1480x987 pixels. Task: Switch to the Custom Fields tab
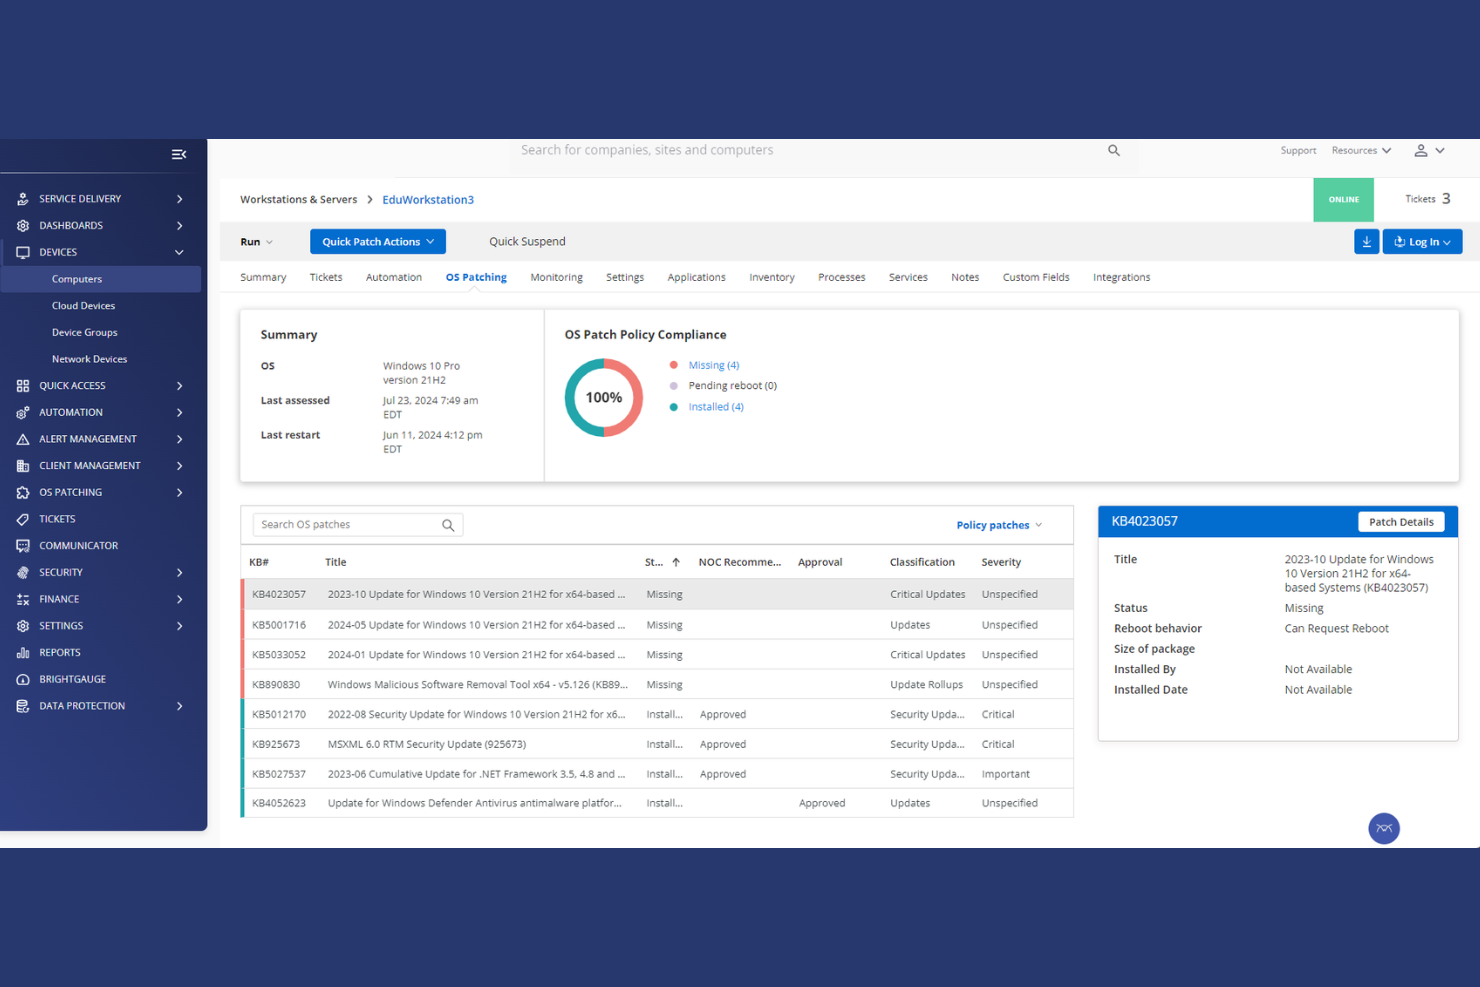tap(1036, 277)
